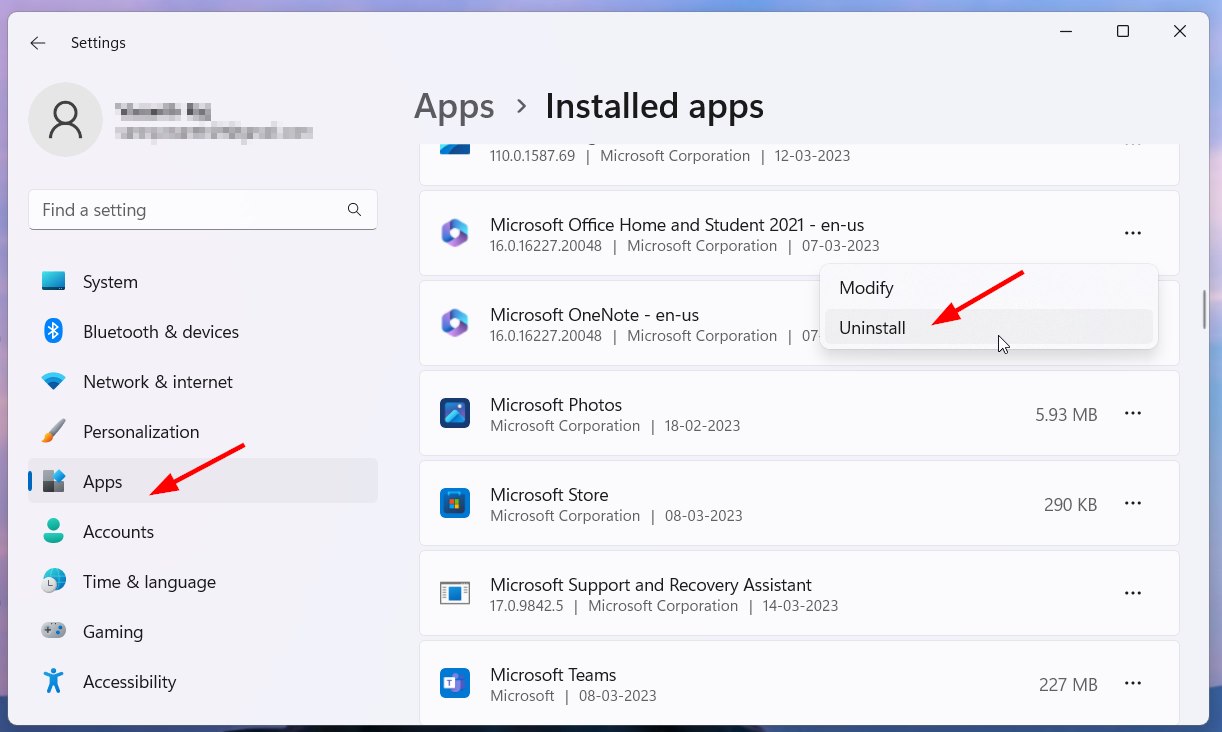Select the Network & internet wifi icon

(x=54, y=382)
